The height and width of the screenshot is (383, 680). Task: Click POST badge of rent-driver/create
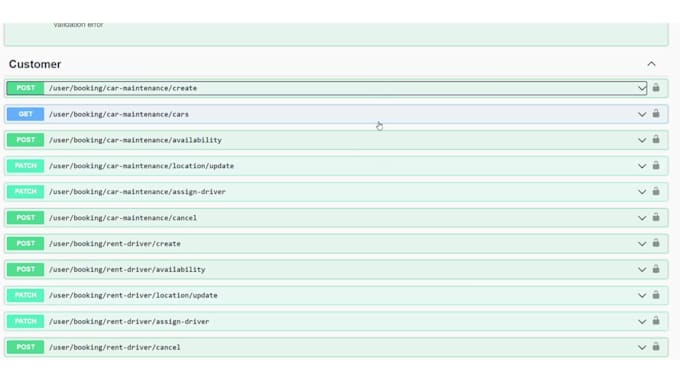[25, 243]
